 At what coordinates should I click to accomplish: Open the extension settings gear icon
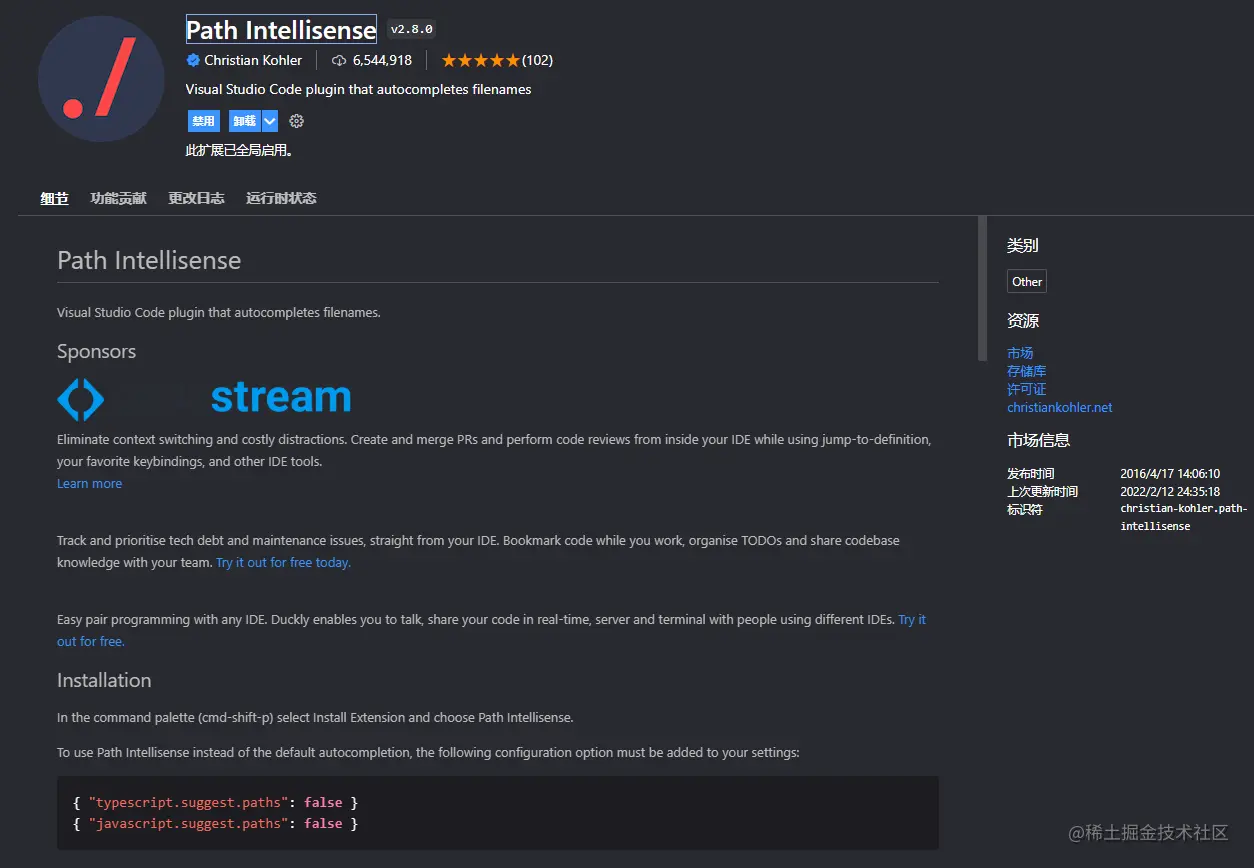(296, 121)
